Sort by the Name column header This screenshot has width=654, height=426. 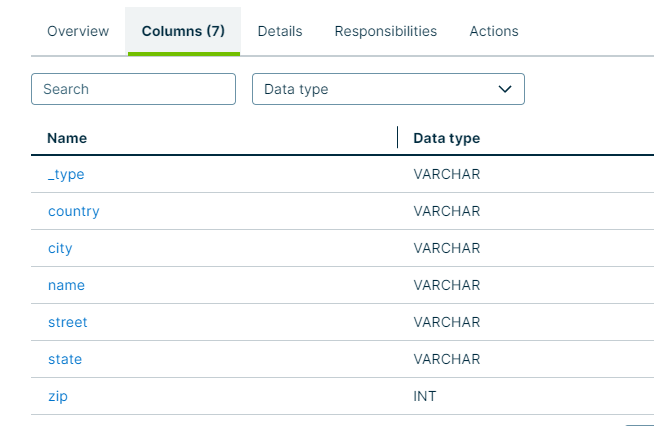(67, 138)
